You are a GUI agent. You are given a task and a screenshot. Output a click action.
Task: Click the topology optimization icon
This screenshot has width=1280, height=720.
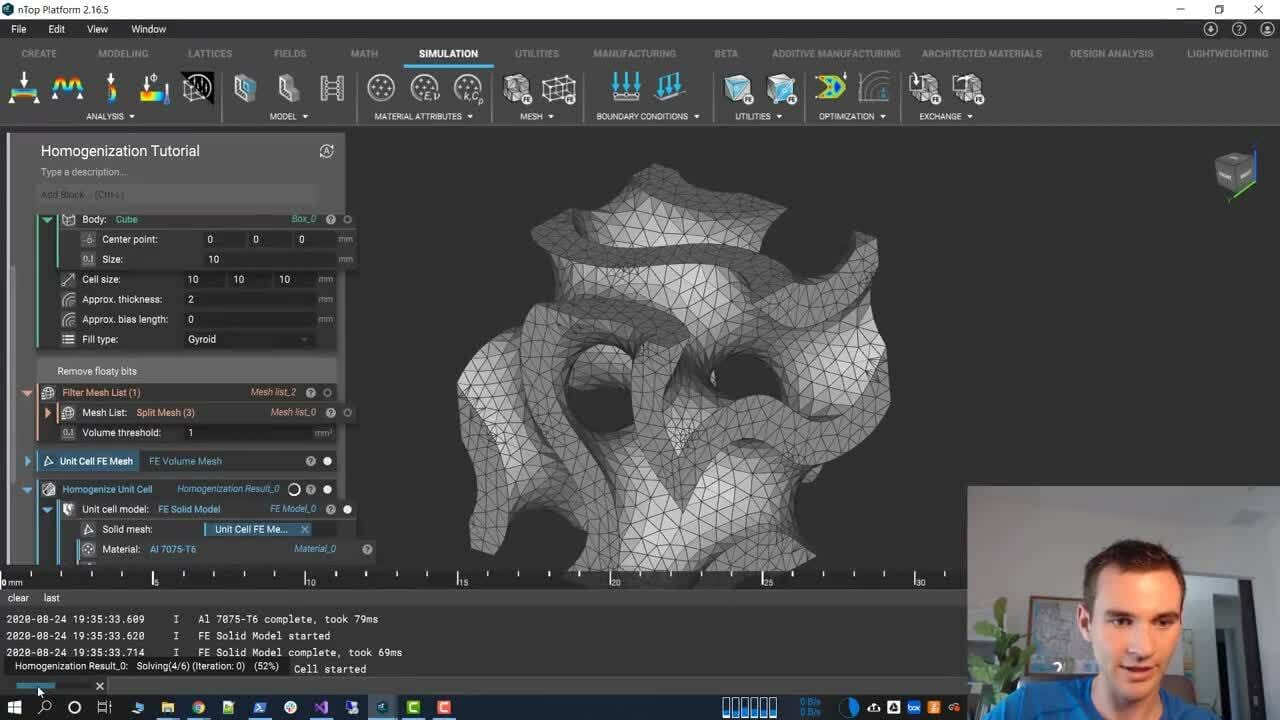pyautogui.click(x=830, y=88)
